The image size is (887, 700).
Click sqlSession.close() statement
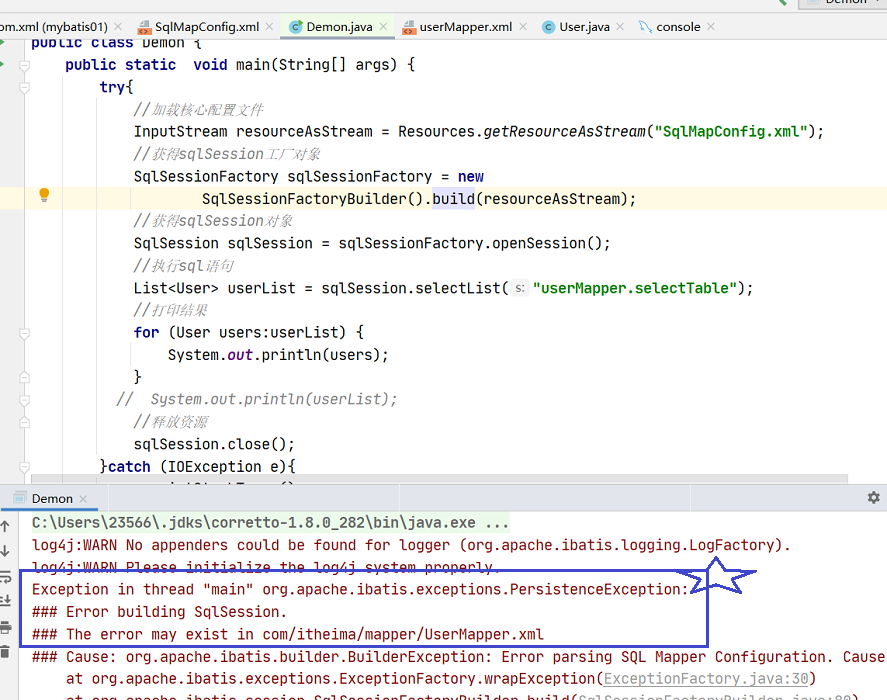[214, 444]
